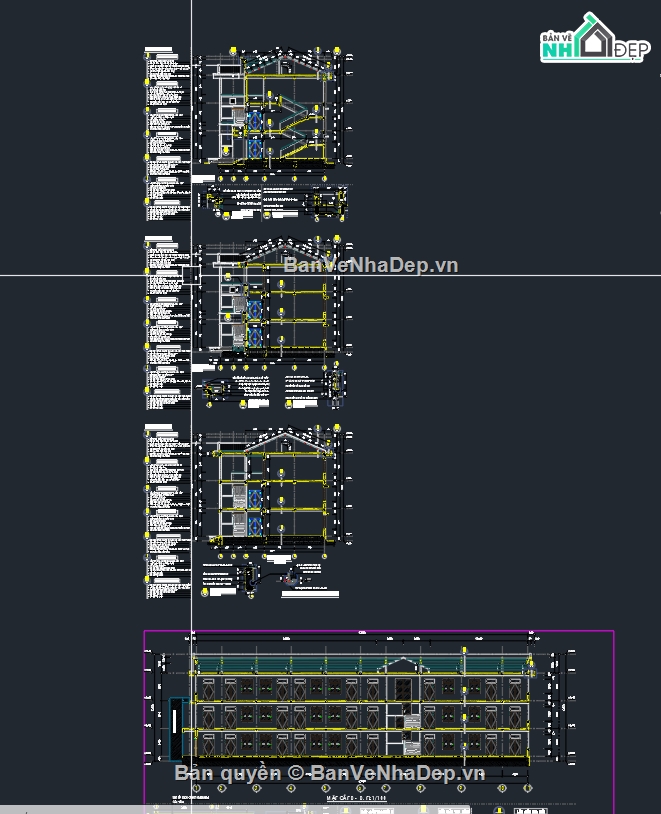Click the 'MẶT CẮT' title under the elevation
The height and width of the screenshot is (814, 661).
tap(356, 798)
